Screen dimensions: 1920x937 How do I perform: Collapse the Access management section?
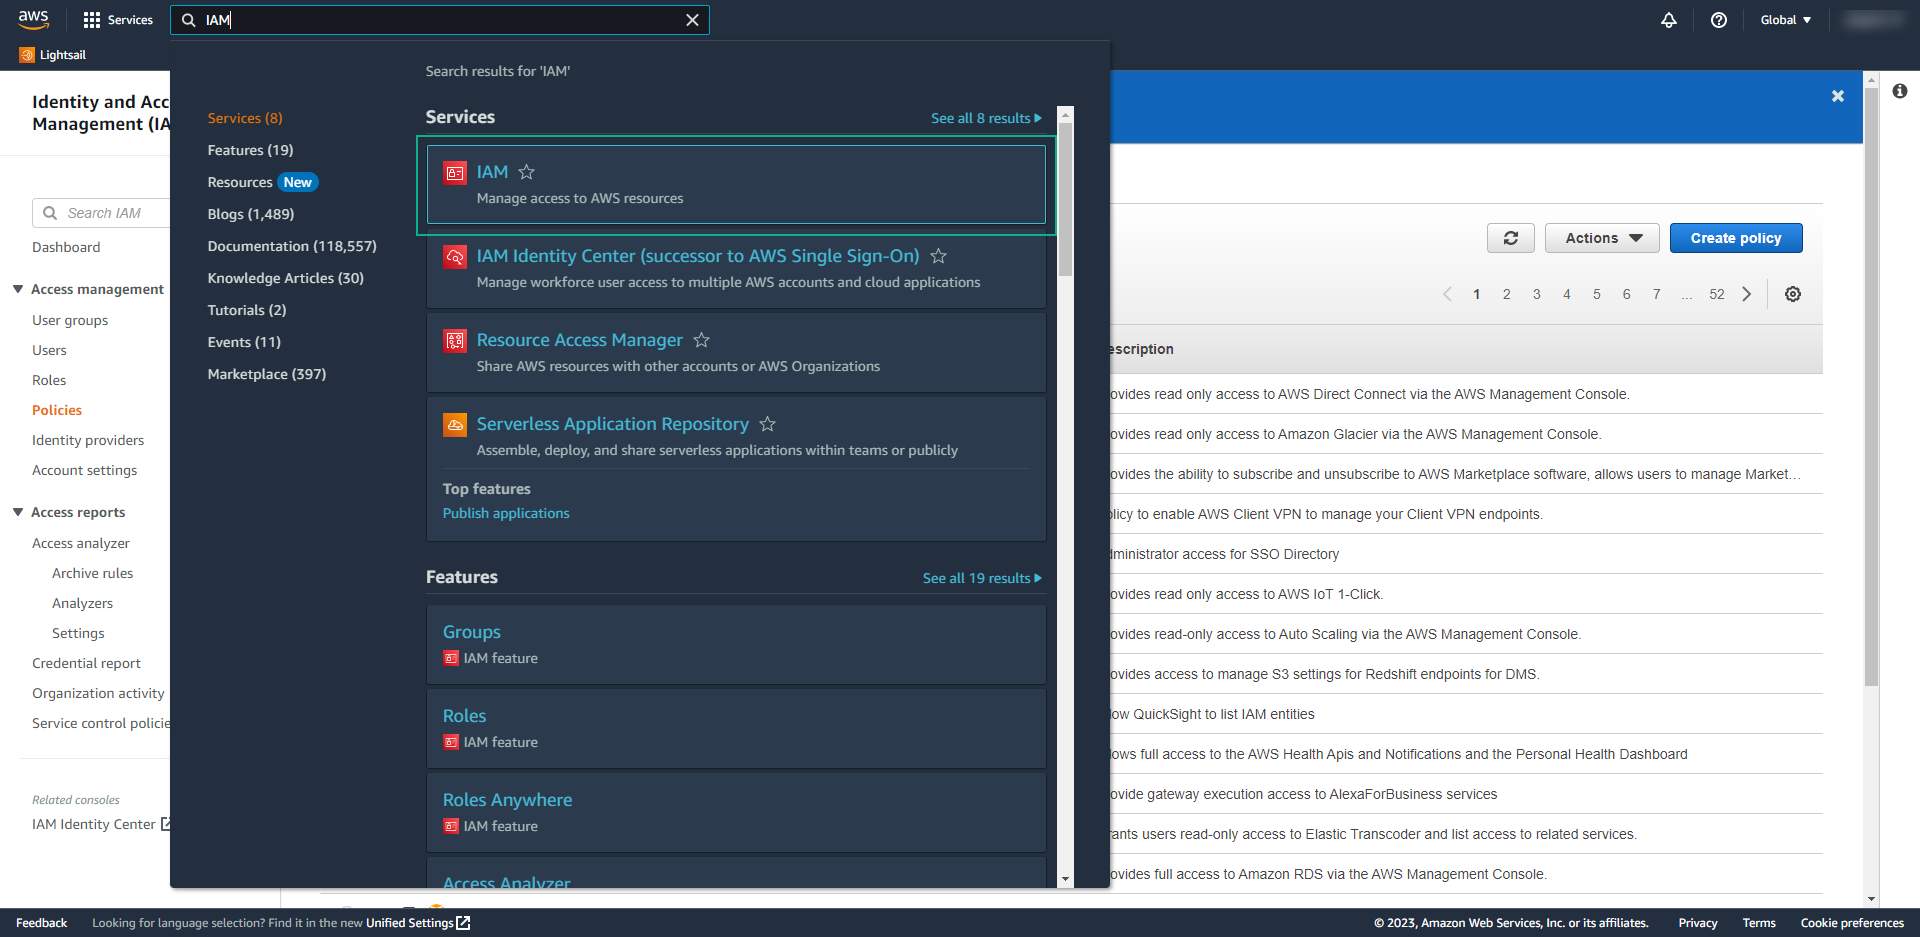click(x=18, y=289)
